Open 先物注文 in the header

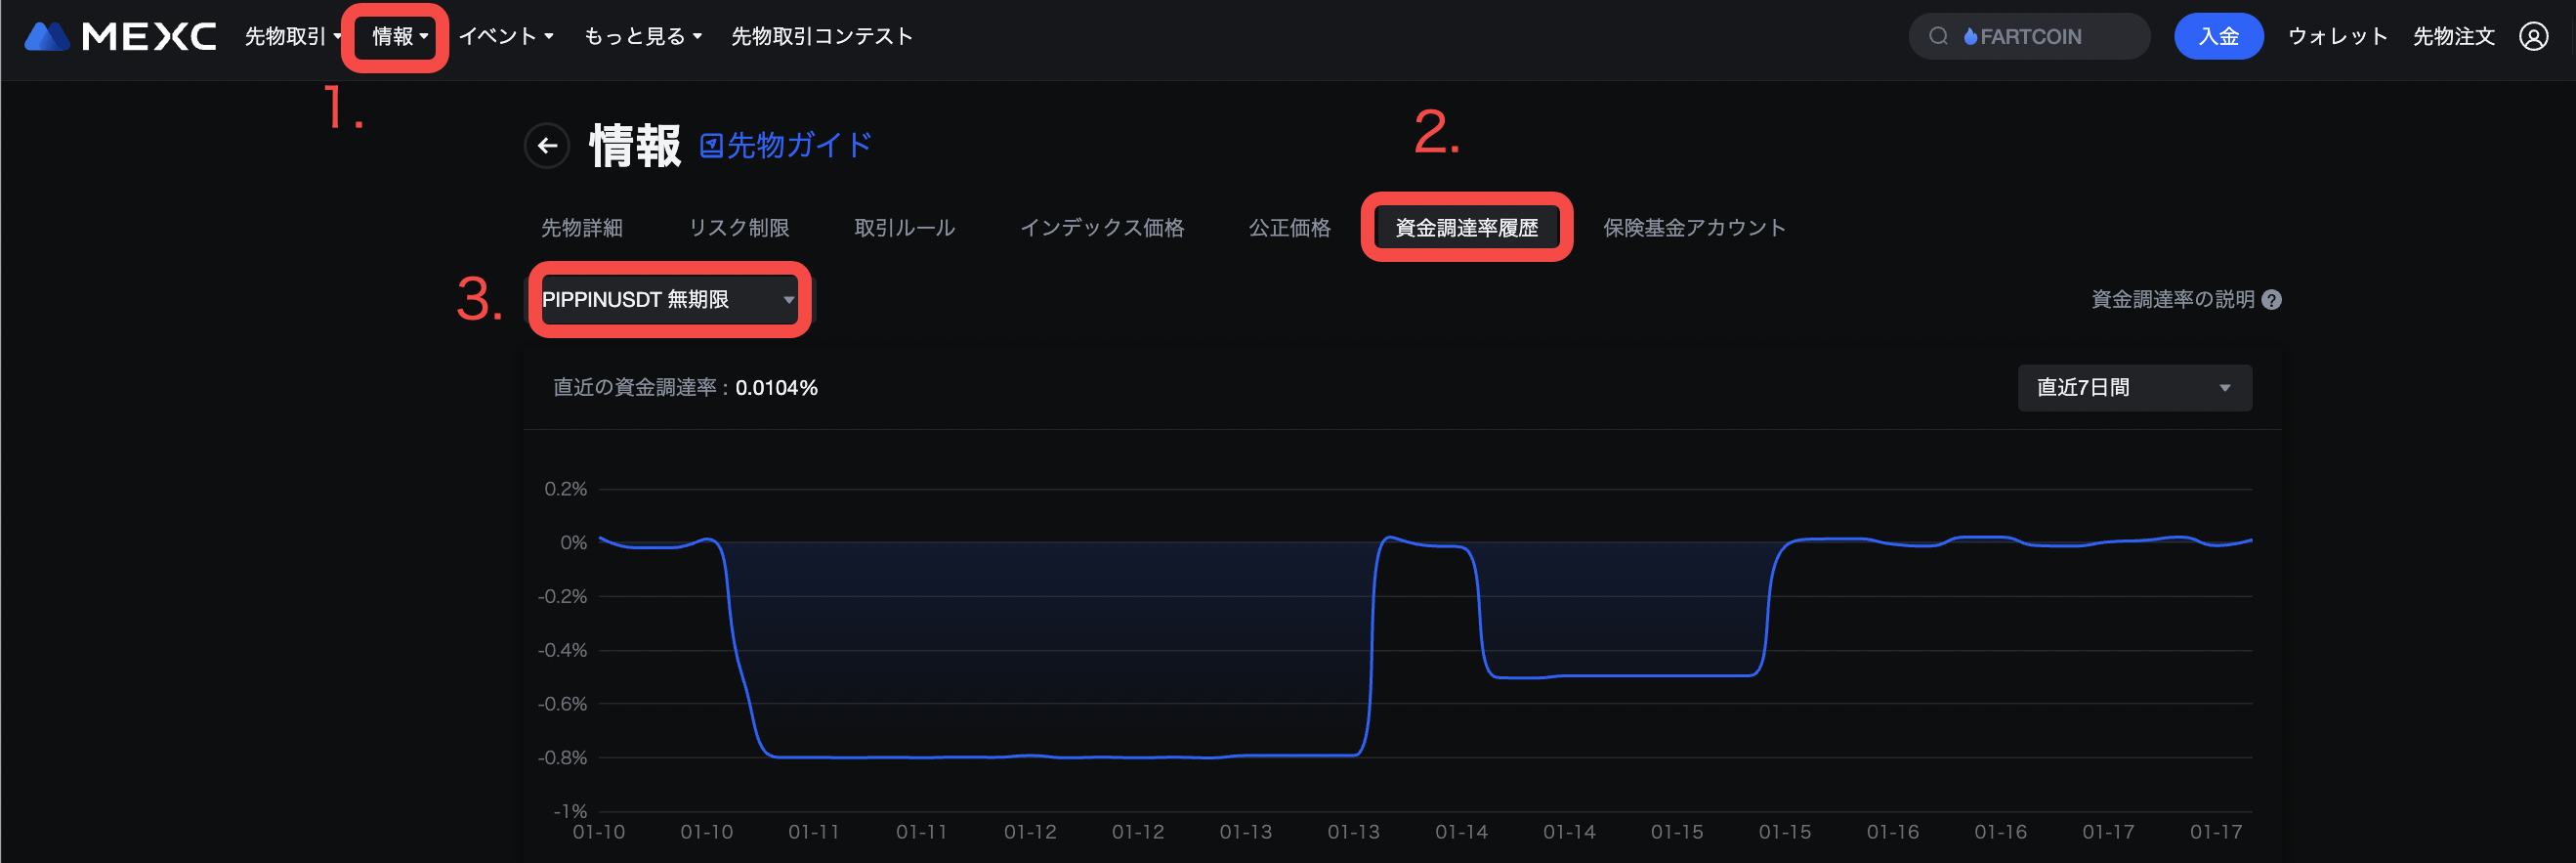point(2453,37)
